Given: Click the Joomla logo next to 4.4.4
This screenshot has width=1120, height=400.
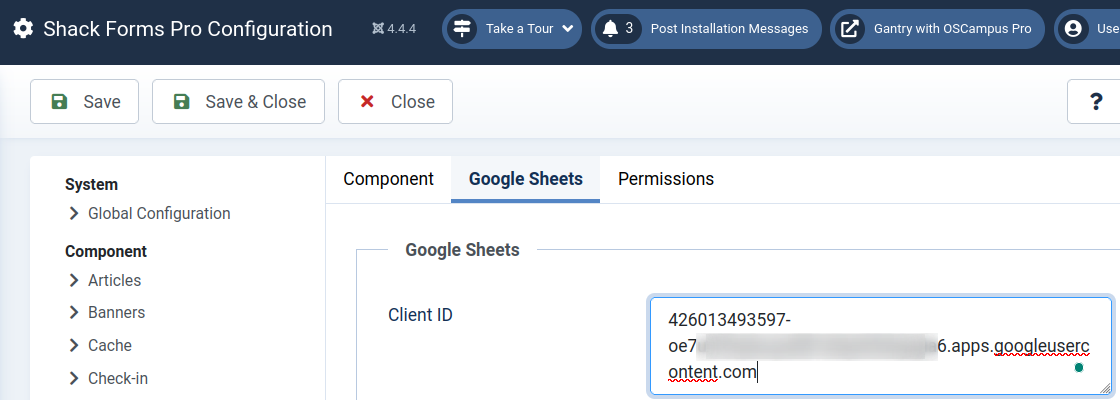Looking at the screenshot, I should [378, 29].
